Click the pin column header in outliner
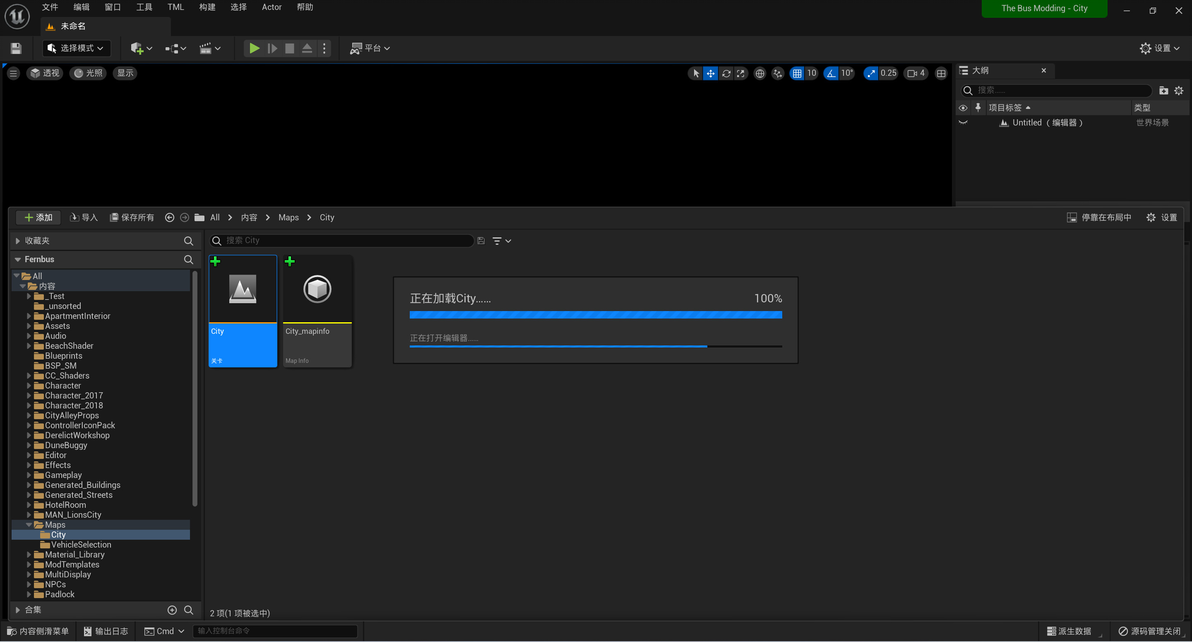Image resolution: width=1192 pixels, height=642 pixels. (x=978, y=108)
